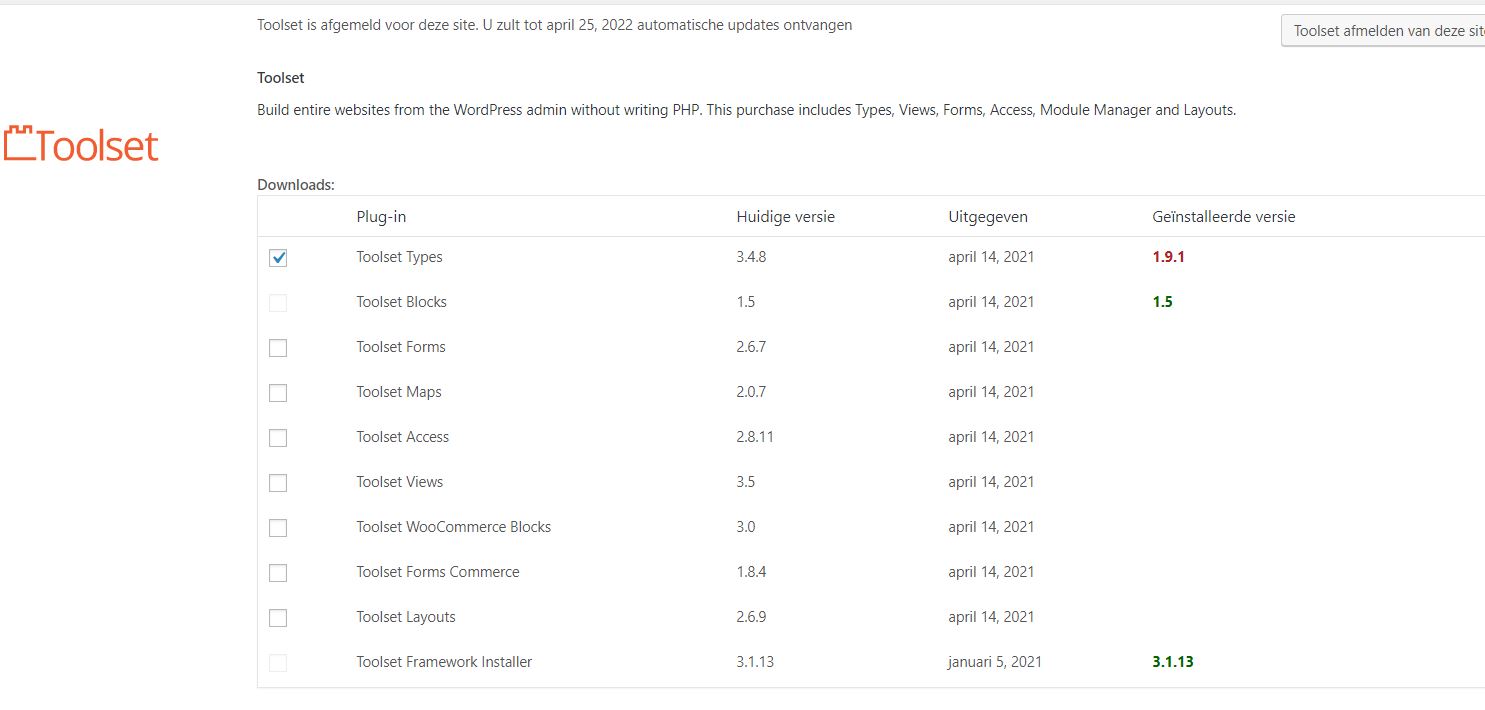Click the Toolset Views plugin name
The height and width of the screenshot is (710, 1485).
click(x=399, y=482)
